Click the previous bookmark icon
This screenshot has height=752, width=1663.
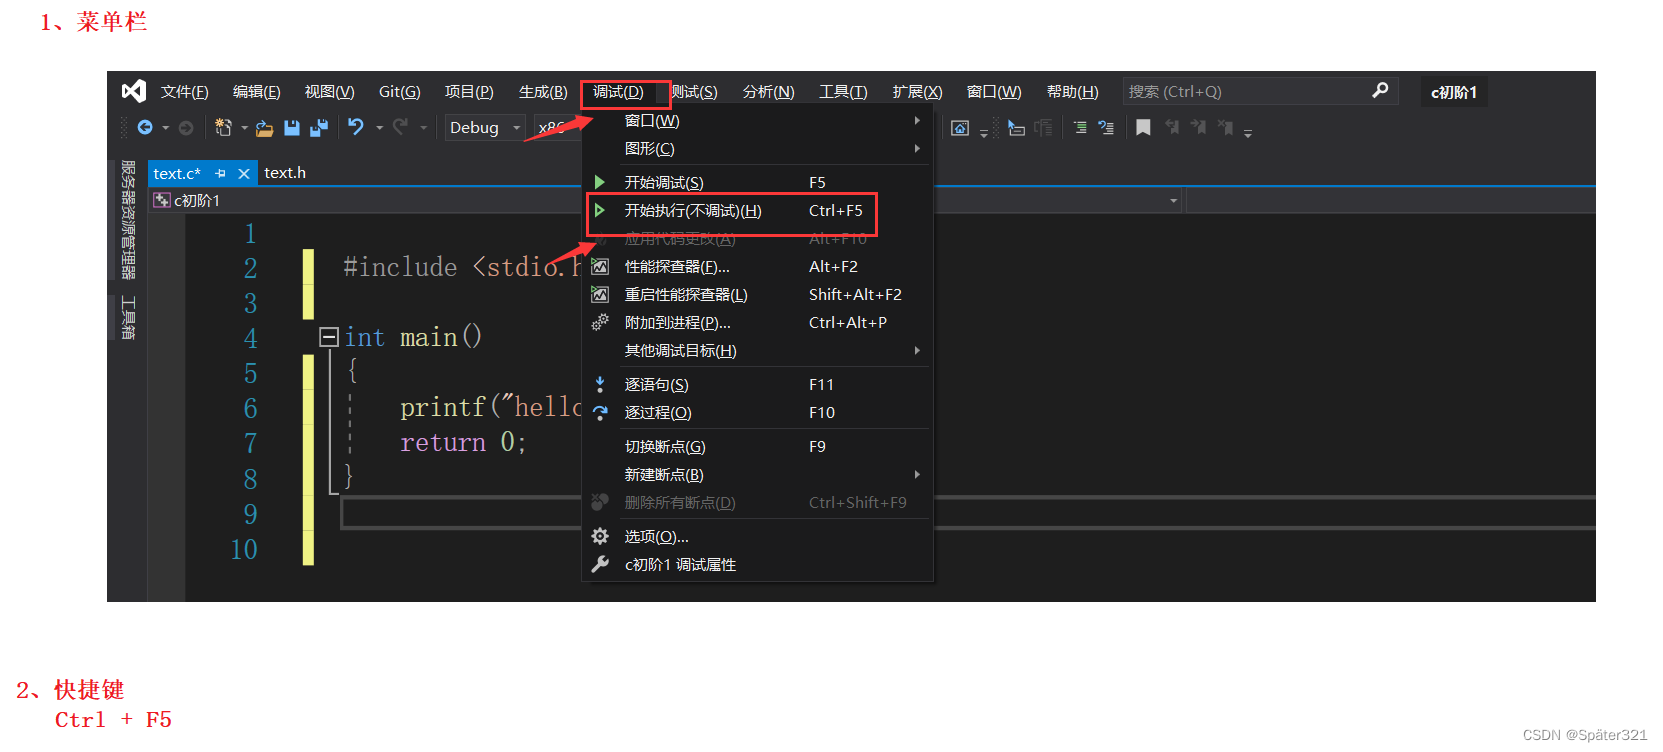[1172, 127]
